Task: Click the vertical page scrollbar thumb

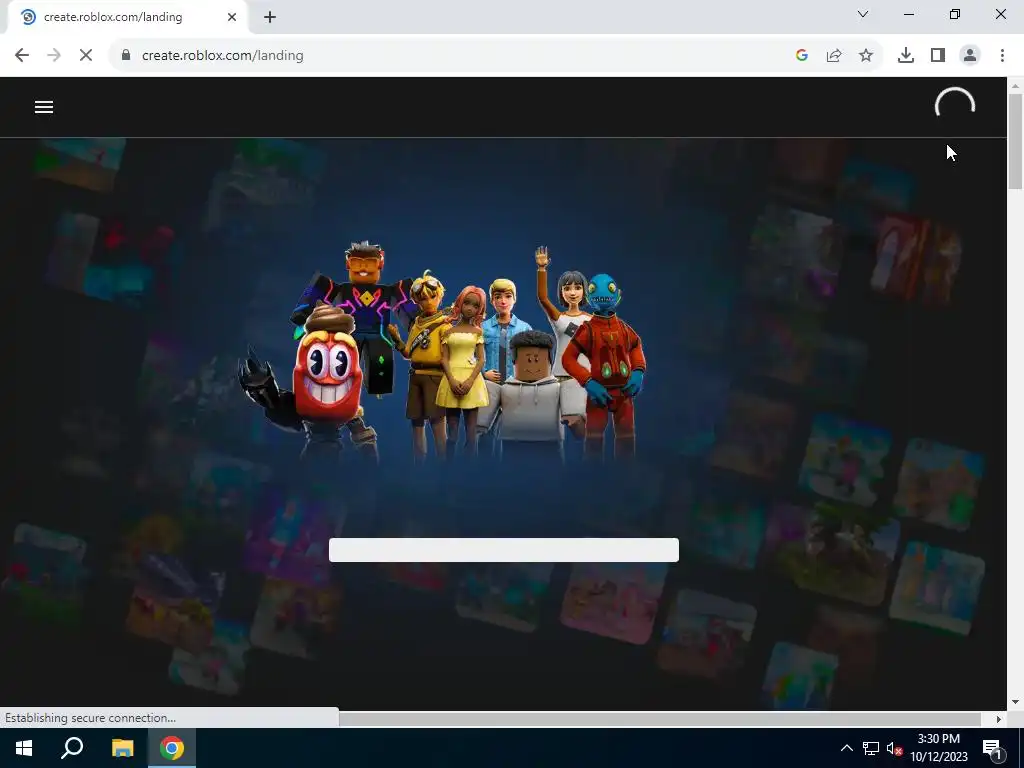Action: 1015,142
